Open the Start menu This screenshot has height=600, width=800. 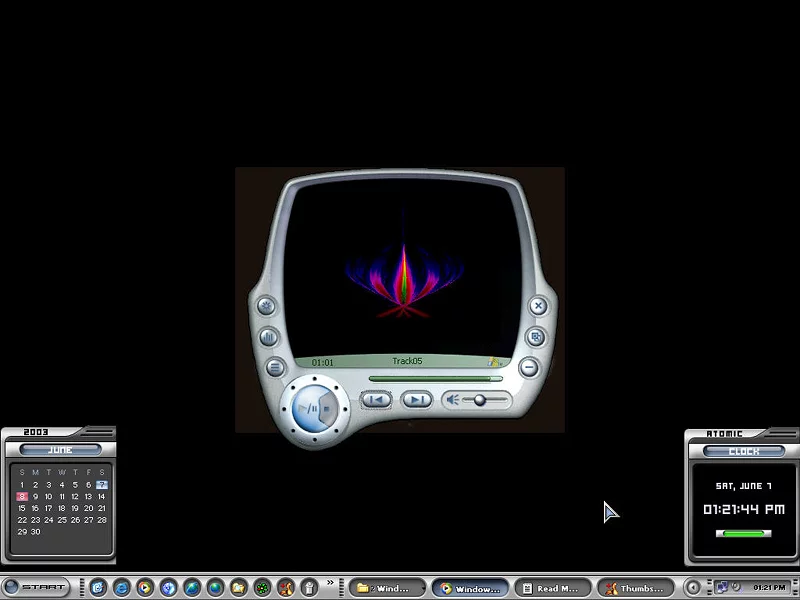[x=36, y=588]
